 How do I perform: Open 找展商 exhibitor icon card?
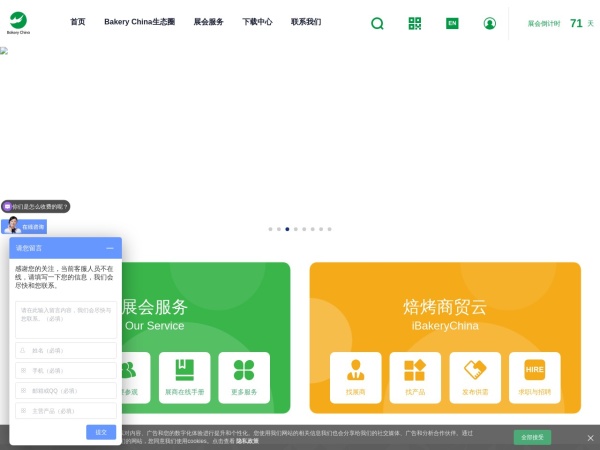click(x=355, y=378)
